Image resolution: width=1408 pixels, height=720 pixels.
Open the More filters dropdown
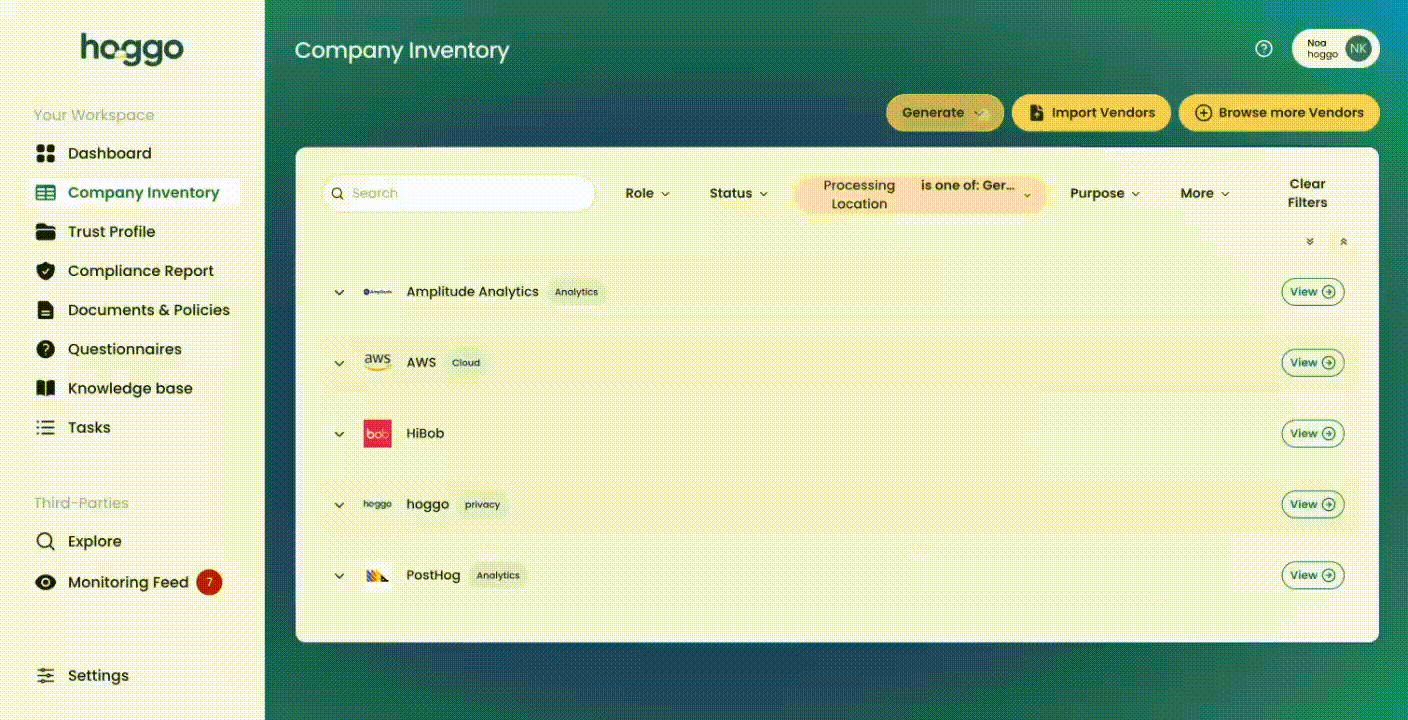coord(1205,193)
